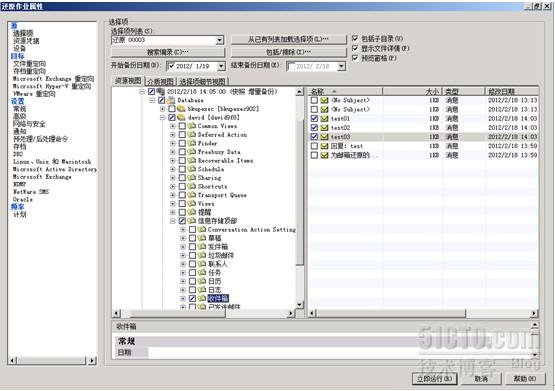Viewport: 555px width, 391px height.
Task: Switch to the 介质视图 tab
Action: tap(161, 82)
